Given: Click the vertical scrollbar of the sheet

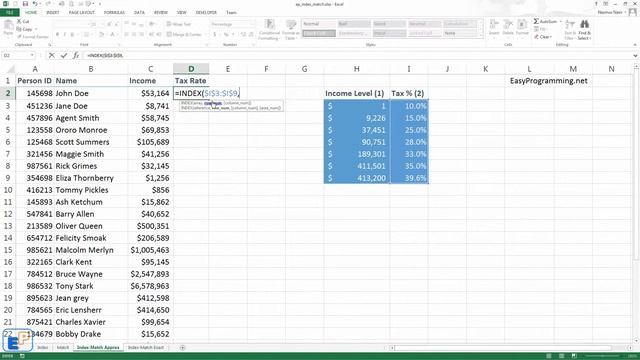Looking at the screenshot, I should click(636, 163).
